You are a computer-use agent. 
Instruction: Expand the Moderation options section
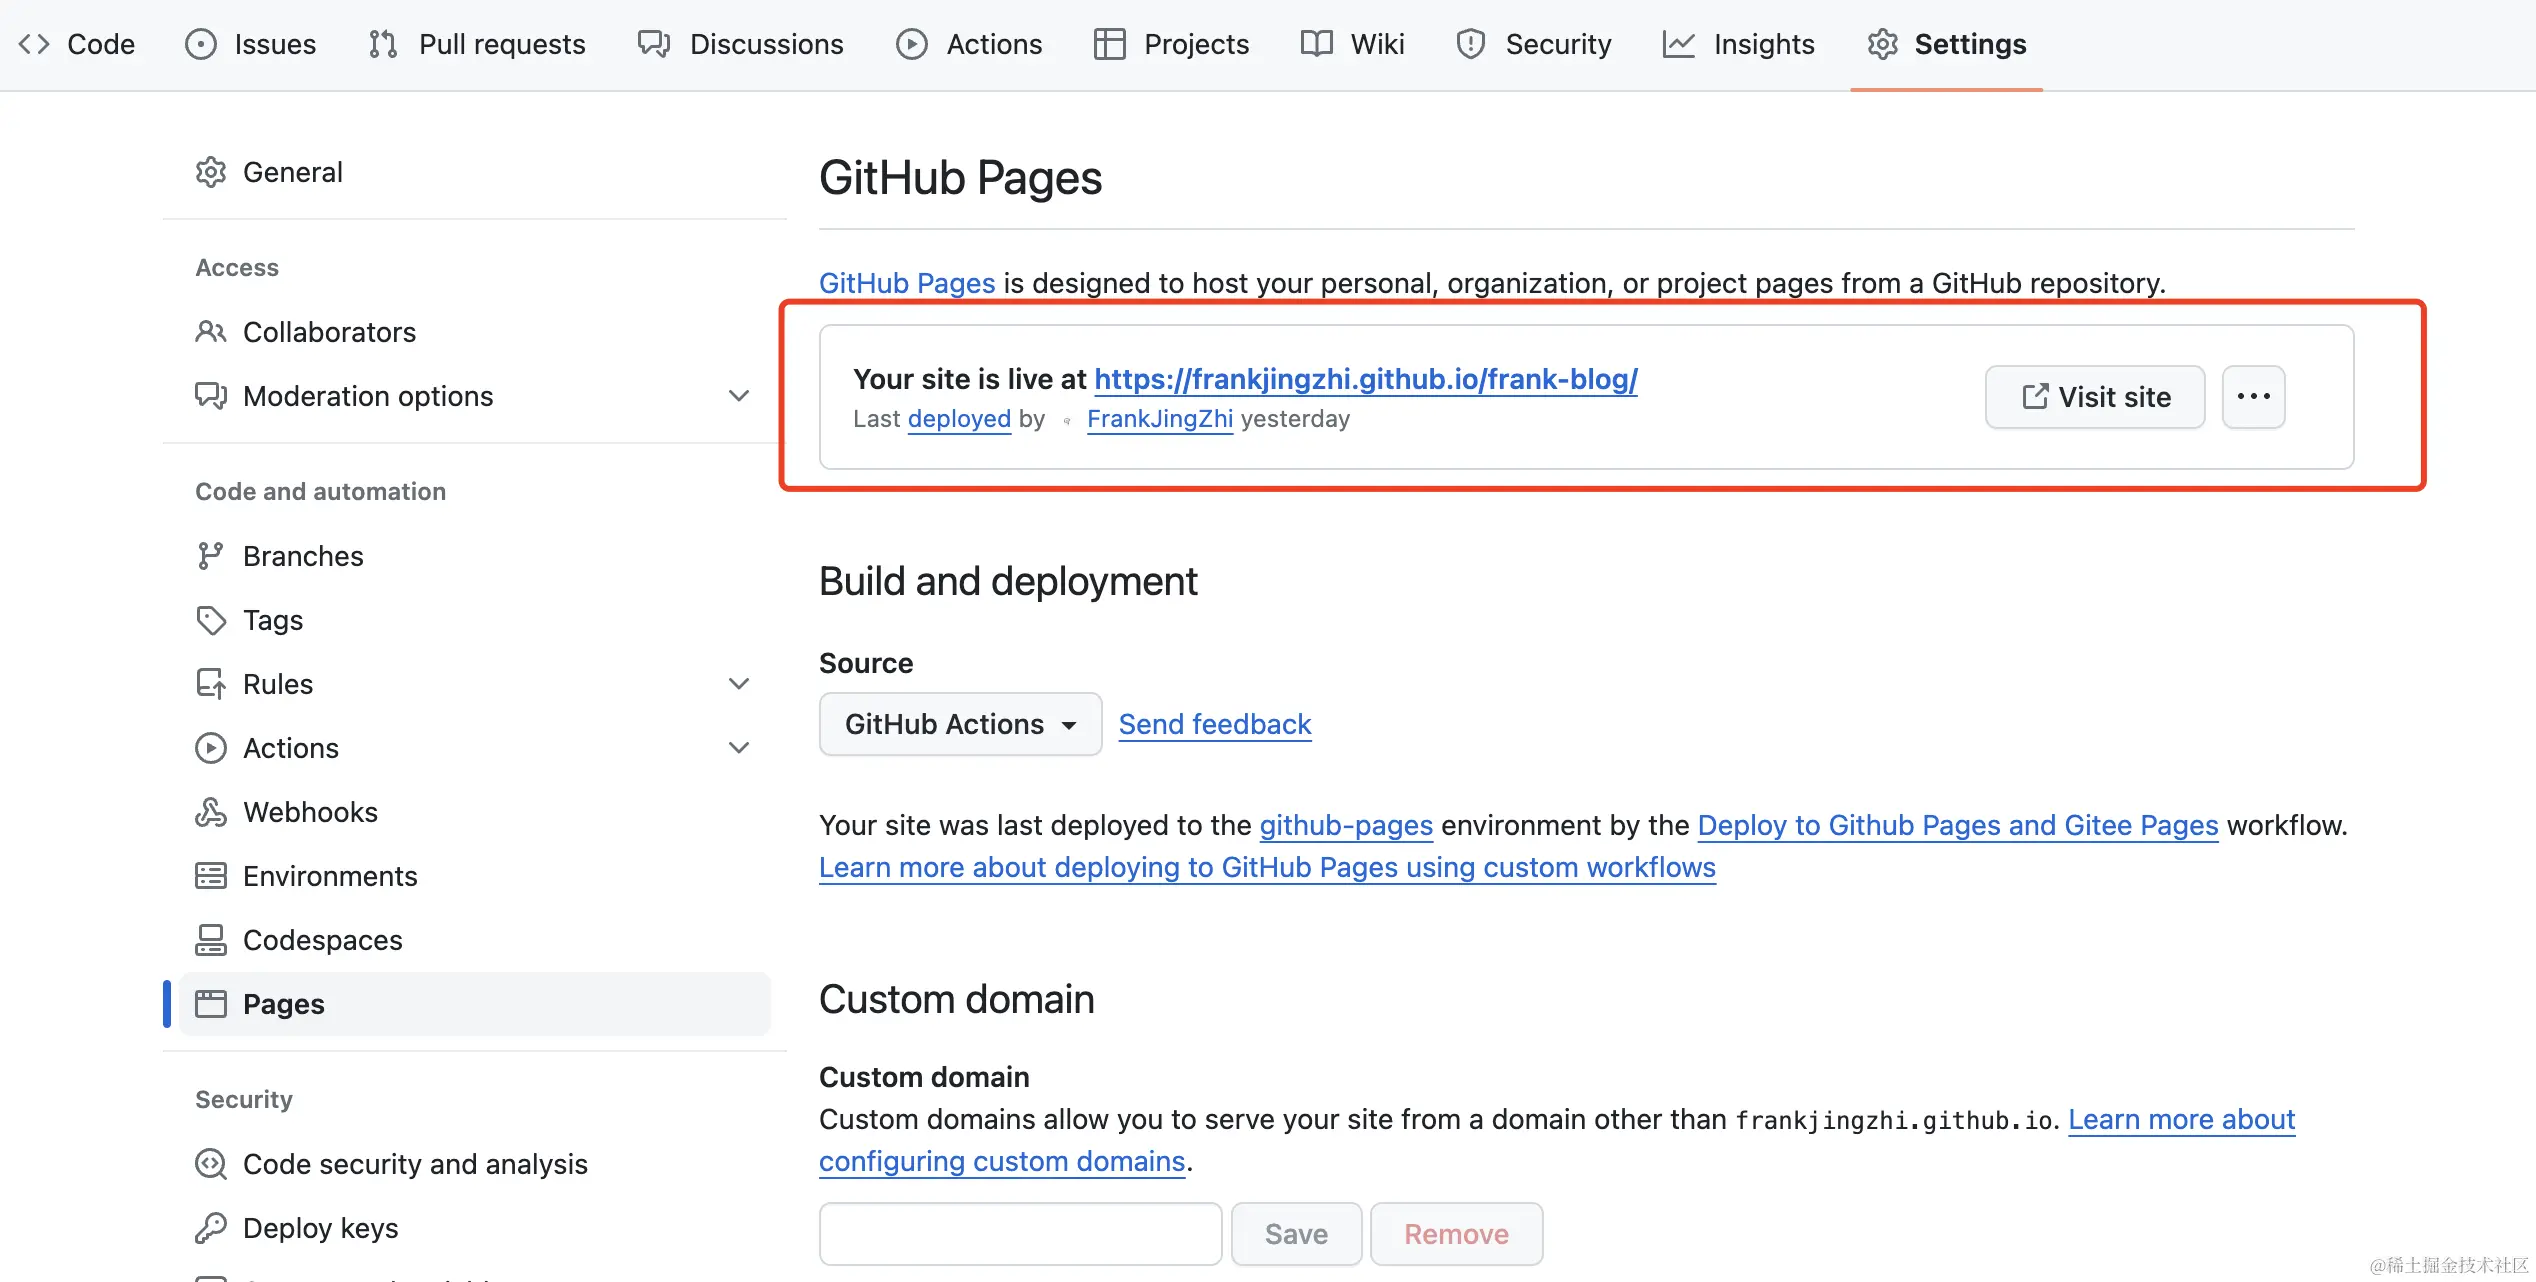(739, 395)
